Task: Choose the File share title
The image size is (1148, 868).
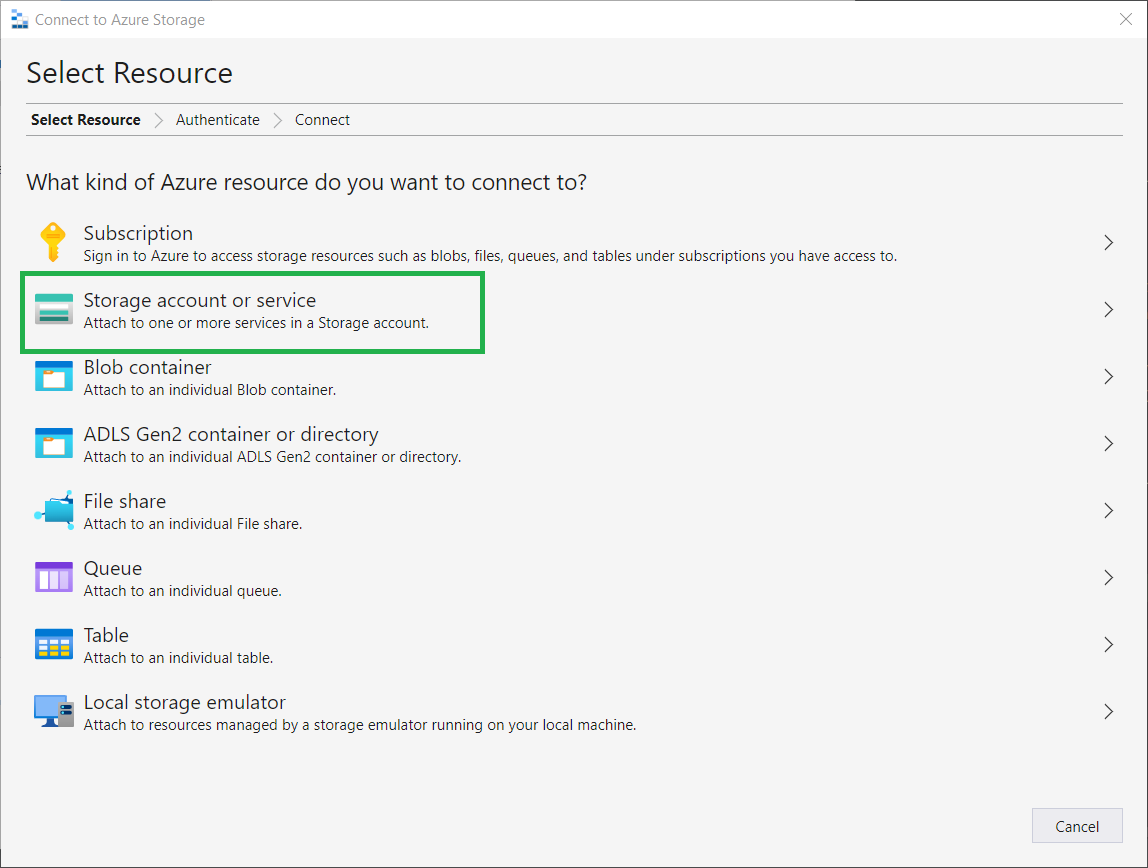Action: (x=124, y=501)
